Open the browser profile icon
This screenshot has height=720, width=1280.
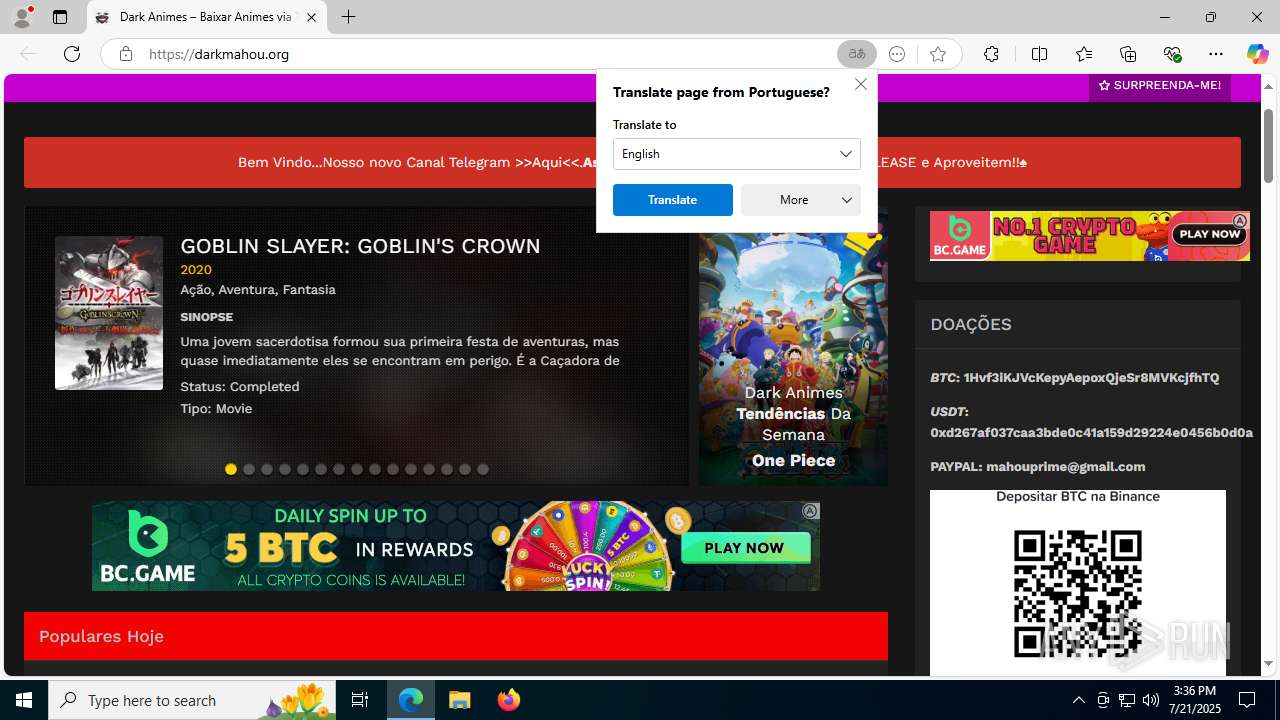tap(22, 17)
